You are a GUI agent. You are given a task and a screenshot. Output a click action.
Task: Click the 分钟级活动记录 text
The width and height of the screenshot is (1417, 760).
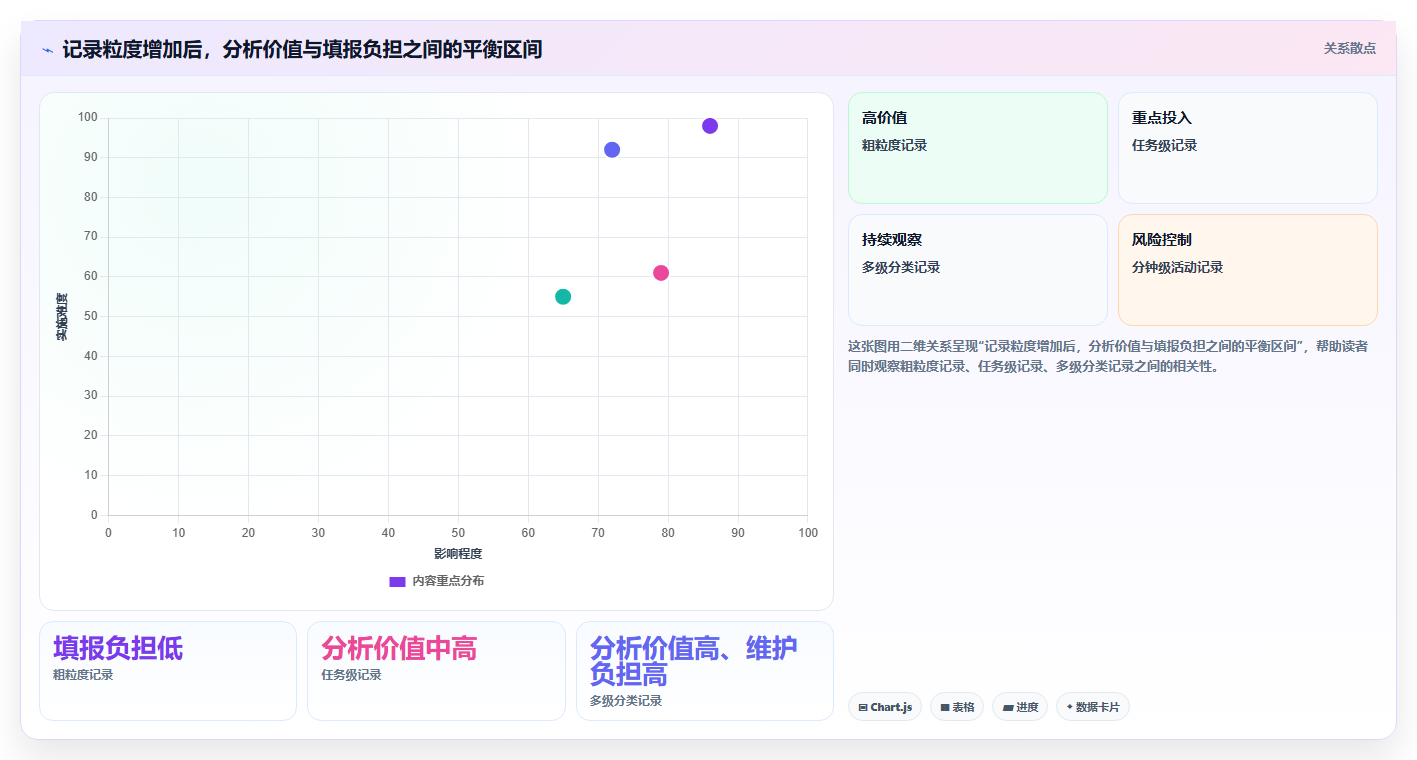point(1177,268)
